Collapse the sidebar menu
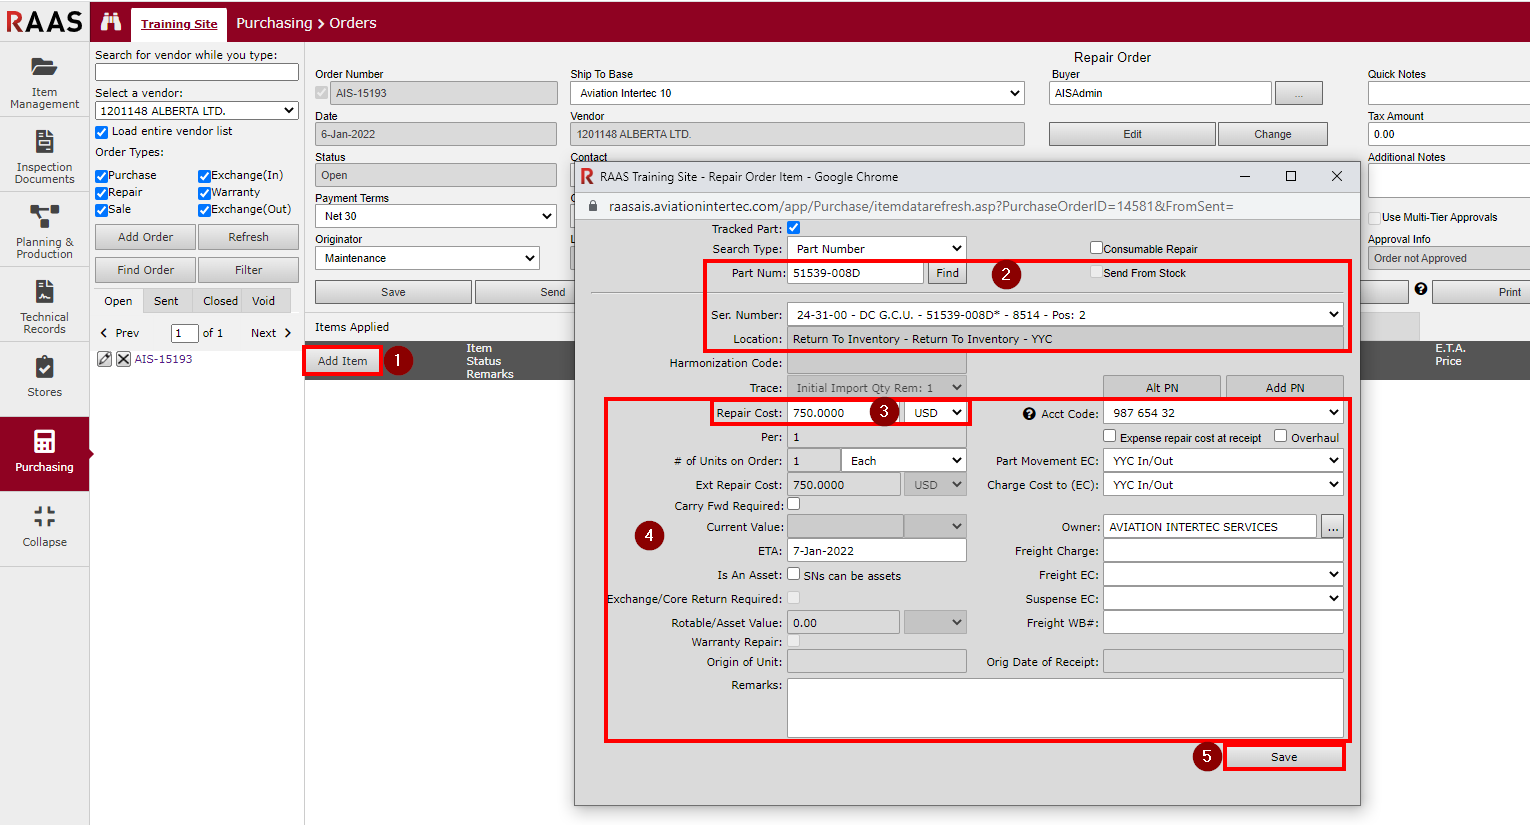The width and height of the screenshot is (1530, 825). (44, 527)
